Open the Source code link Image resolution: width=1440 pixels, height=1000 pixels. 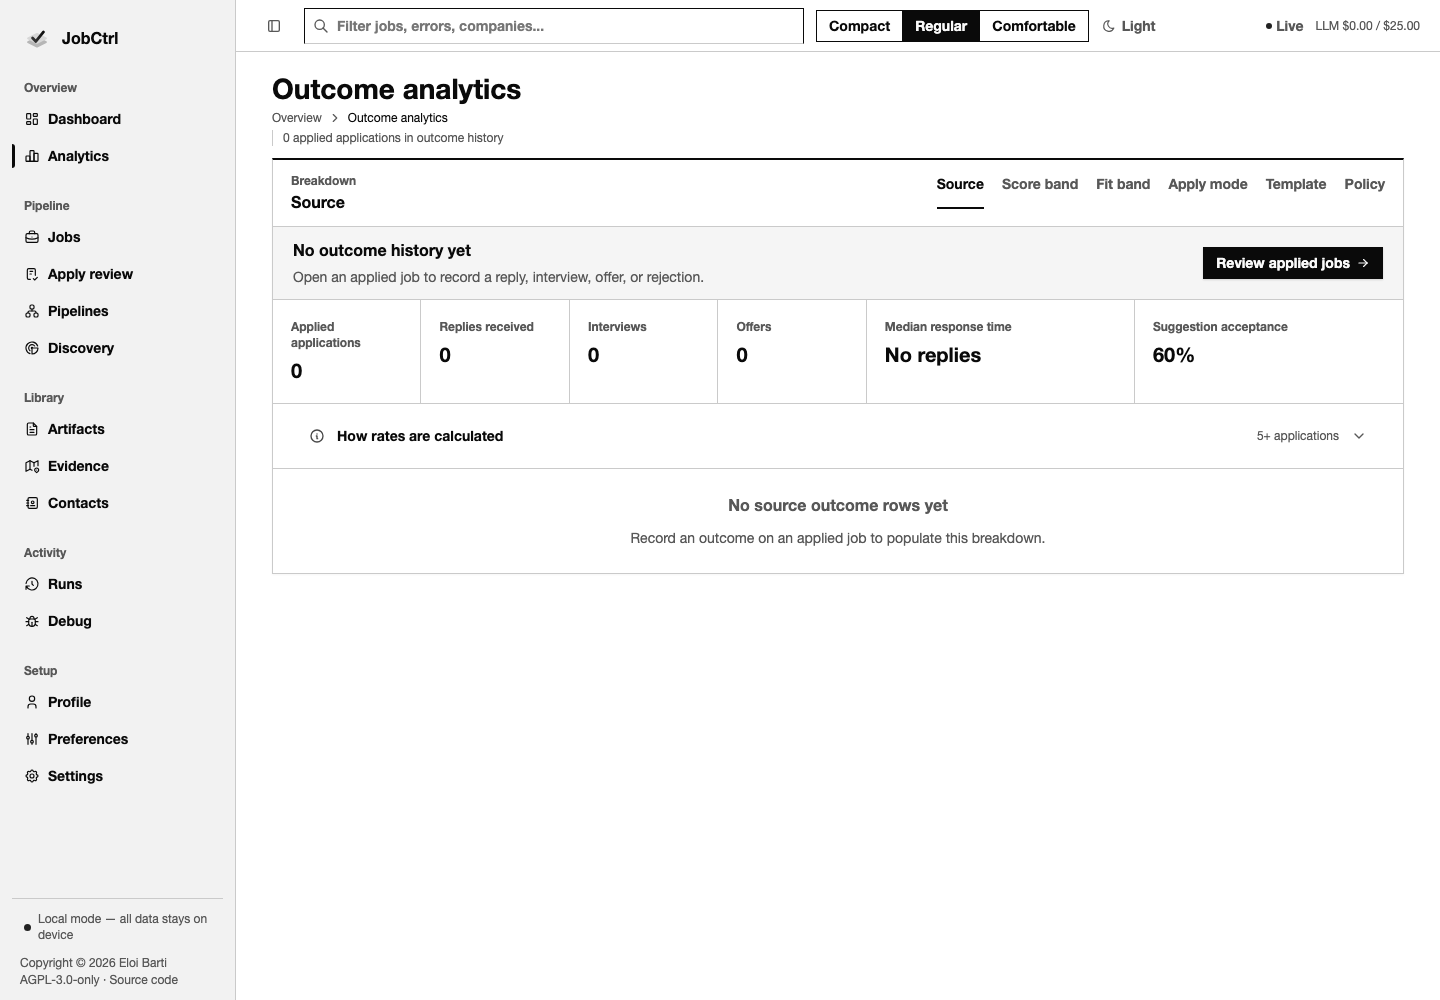pyautogui.click(x=144, y=980)
